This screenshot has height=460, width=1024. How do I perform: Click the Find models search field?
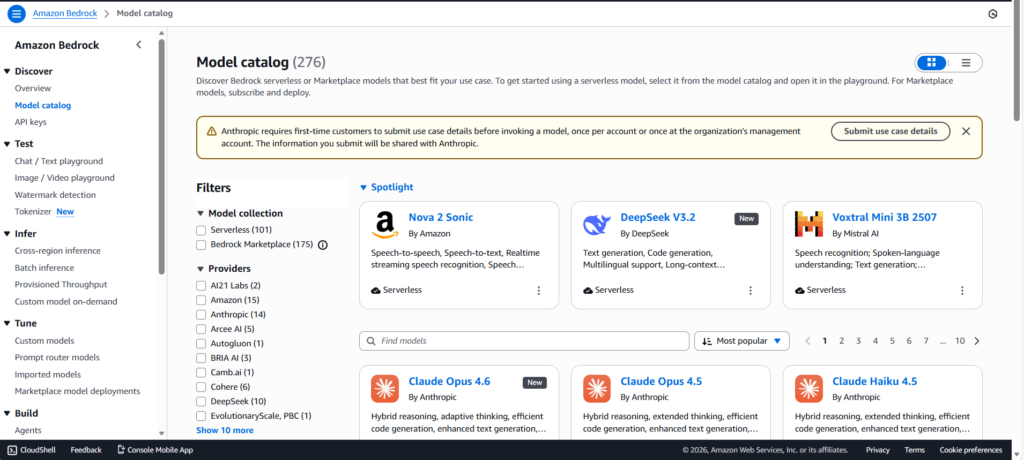coord(524,341)
